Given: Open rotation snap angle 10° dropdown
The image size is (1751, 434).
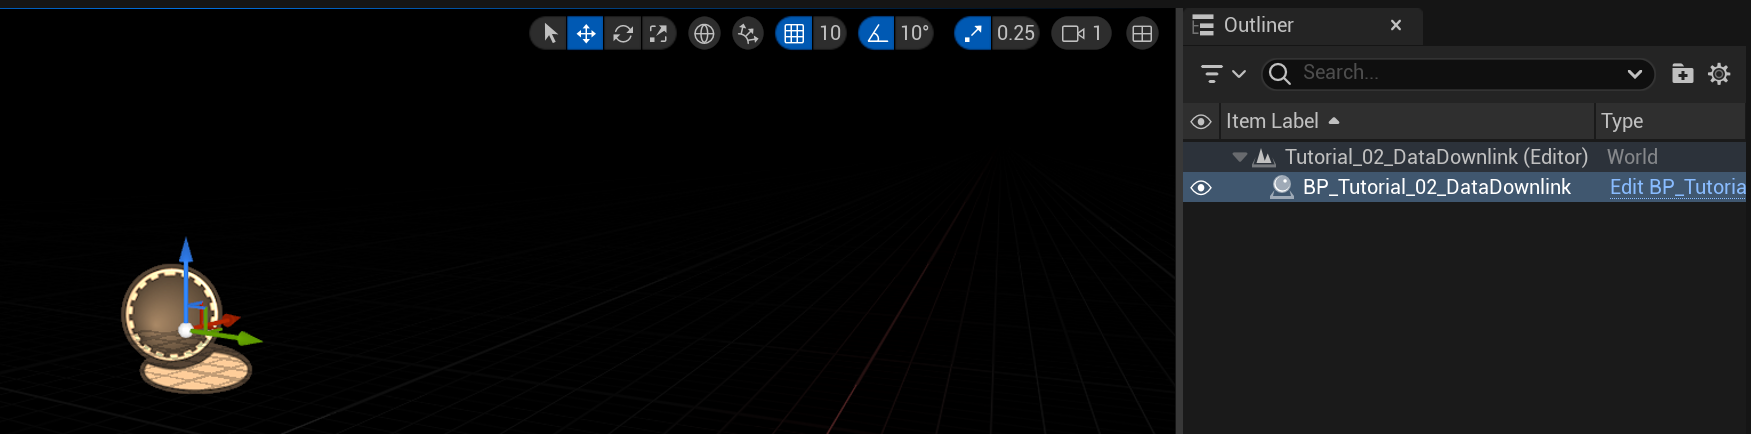Looking at the screenshot, I should click(x=914, y=34).
